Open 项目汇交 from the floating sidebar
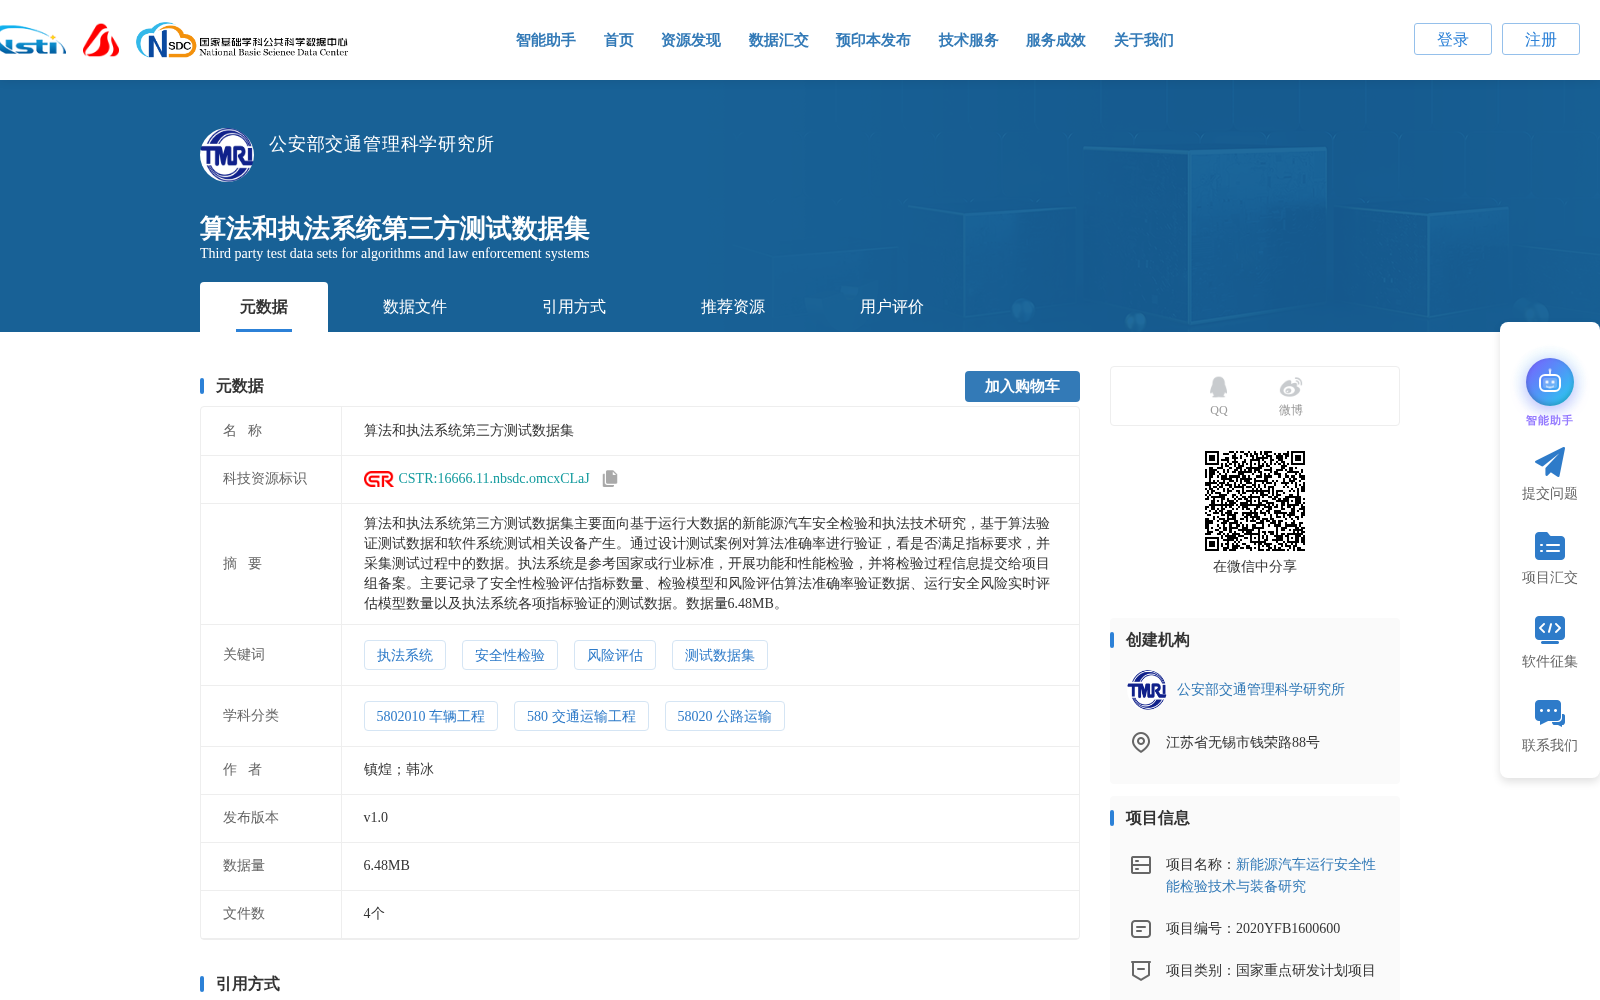This screenshot has width=1600, height=1000. pyautogui.click(x=1549, y=558)
